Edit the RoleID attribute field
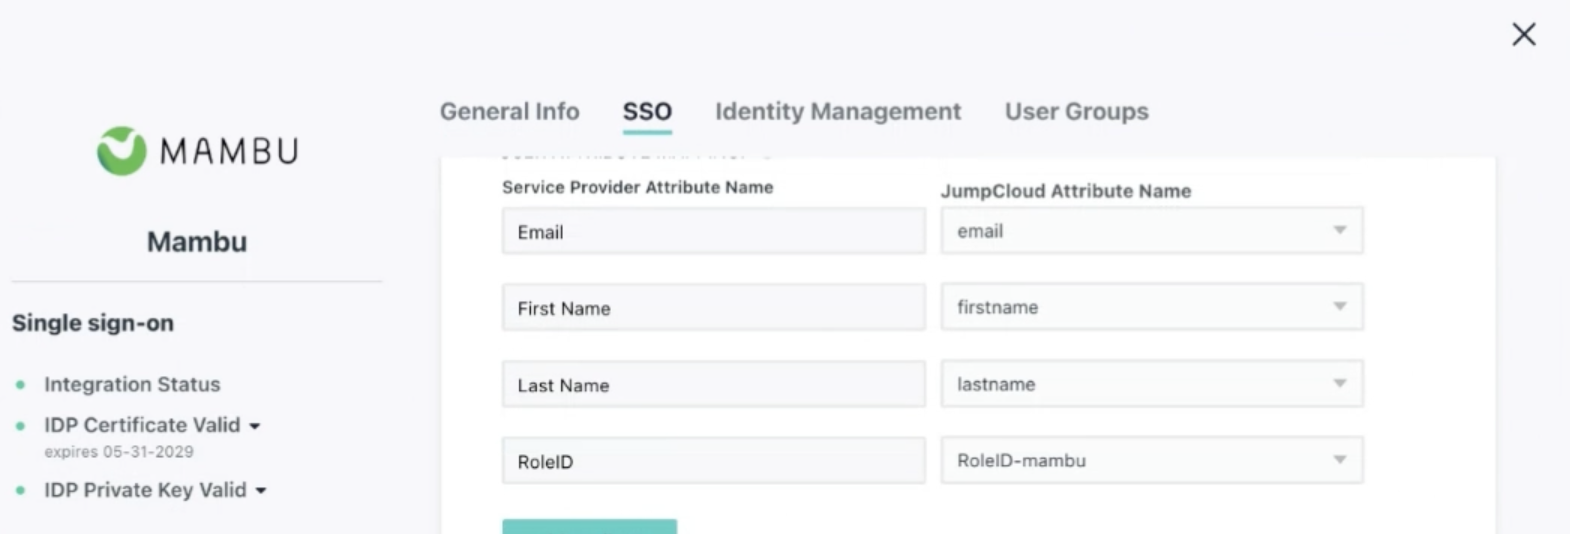The height and width of the screenshot is (534, 1570). (x=714, y=461)
